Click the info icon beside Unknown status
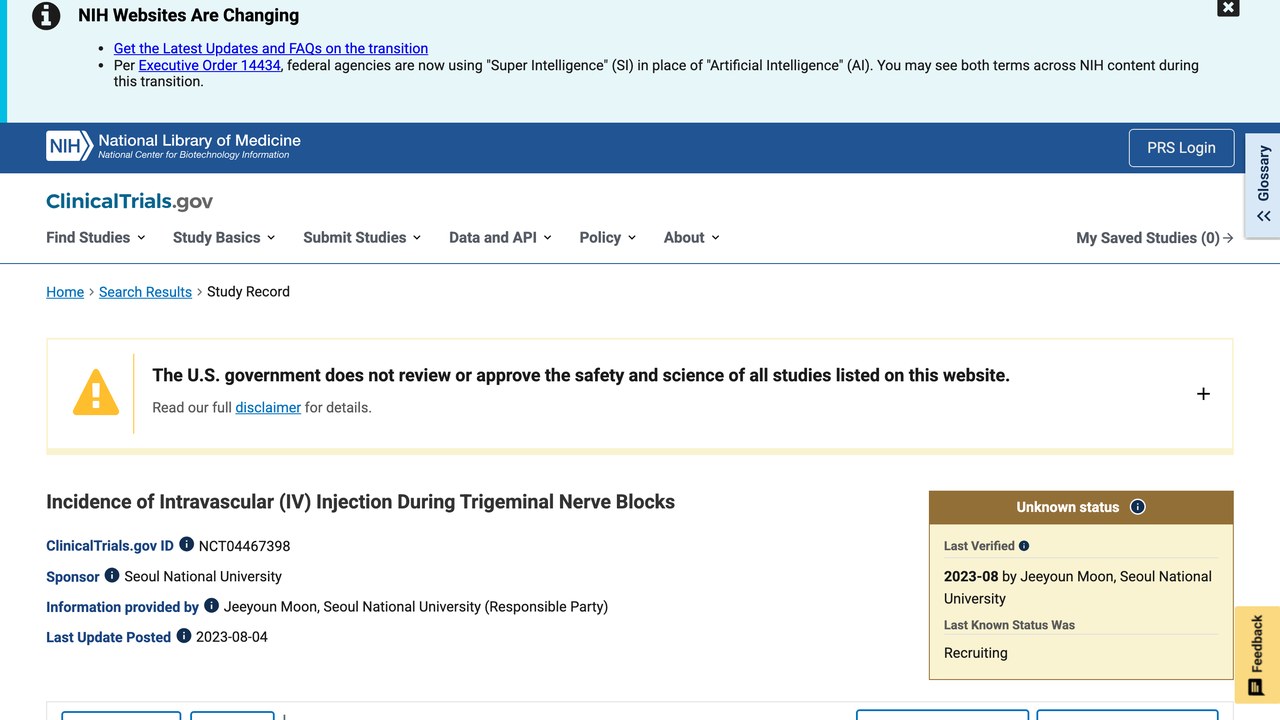Screen dimensions: 1280x720 click(x=1137, y=507)
